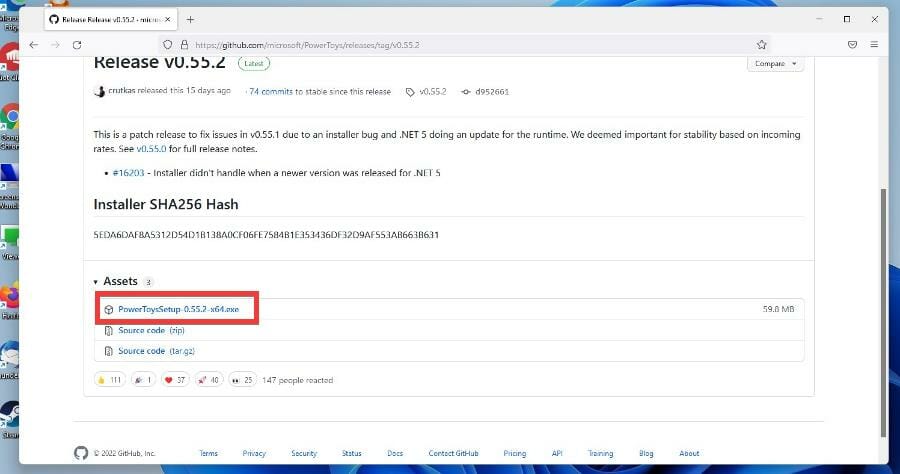Click the page vertical scrollbar thumb

coord(883,313)
